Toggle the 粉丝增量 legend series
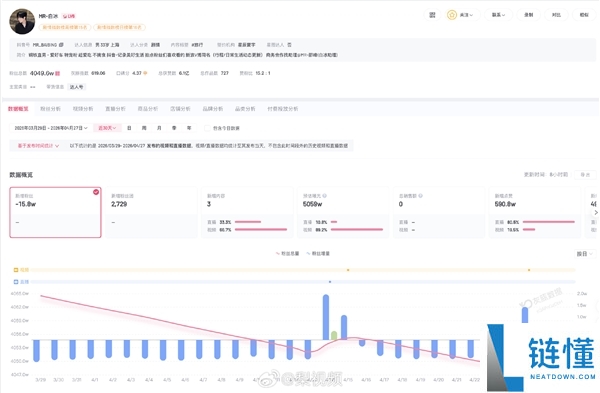 [x=318, y=253]
